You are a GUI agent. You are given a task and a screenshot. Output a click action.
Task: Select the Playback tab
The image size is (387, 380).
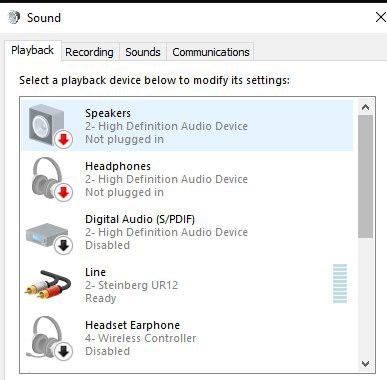coord(33,50)
